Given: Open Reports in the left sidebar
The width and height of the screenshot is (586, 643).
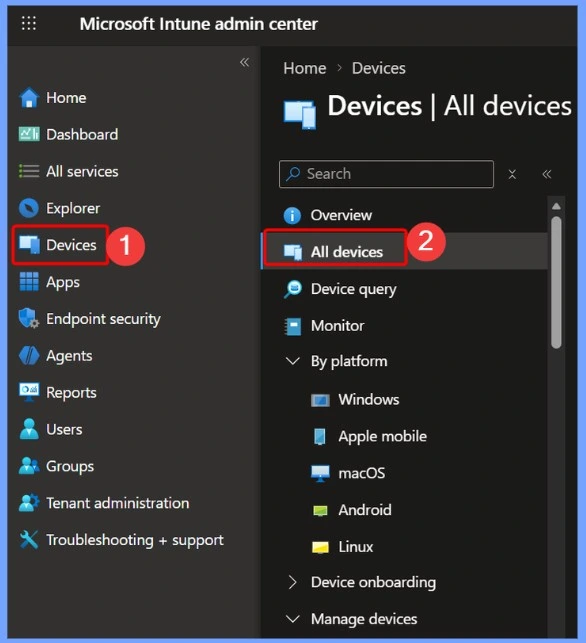Looking at the screenshot, I should pyautogui.click(x=71, y=393).
